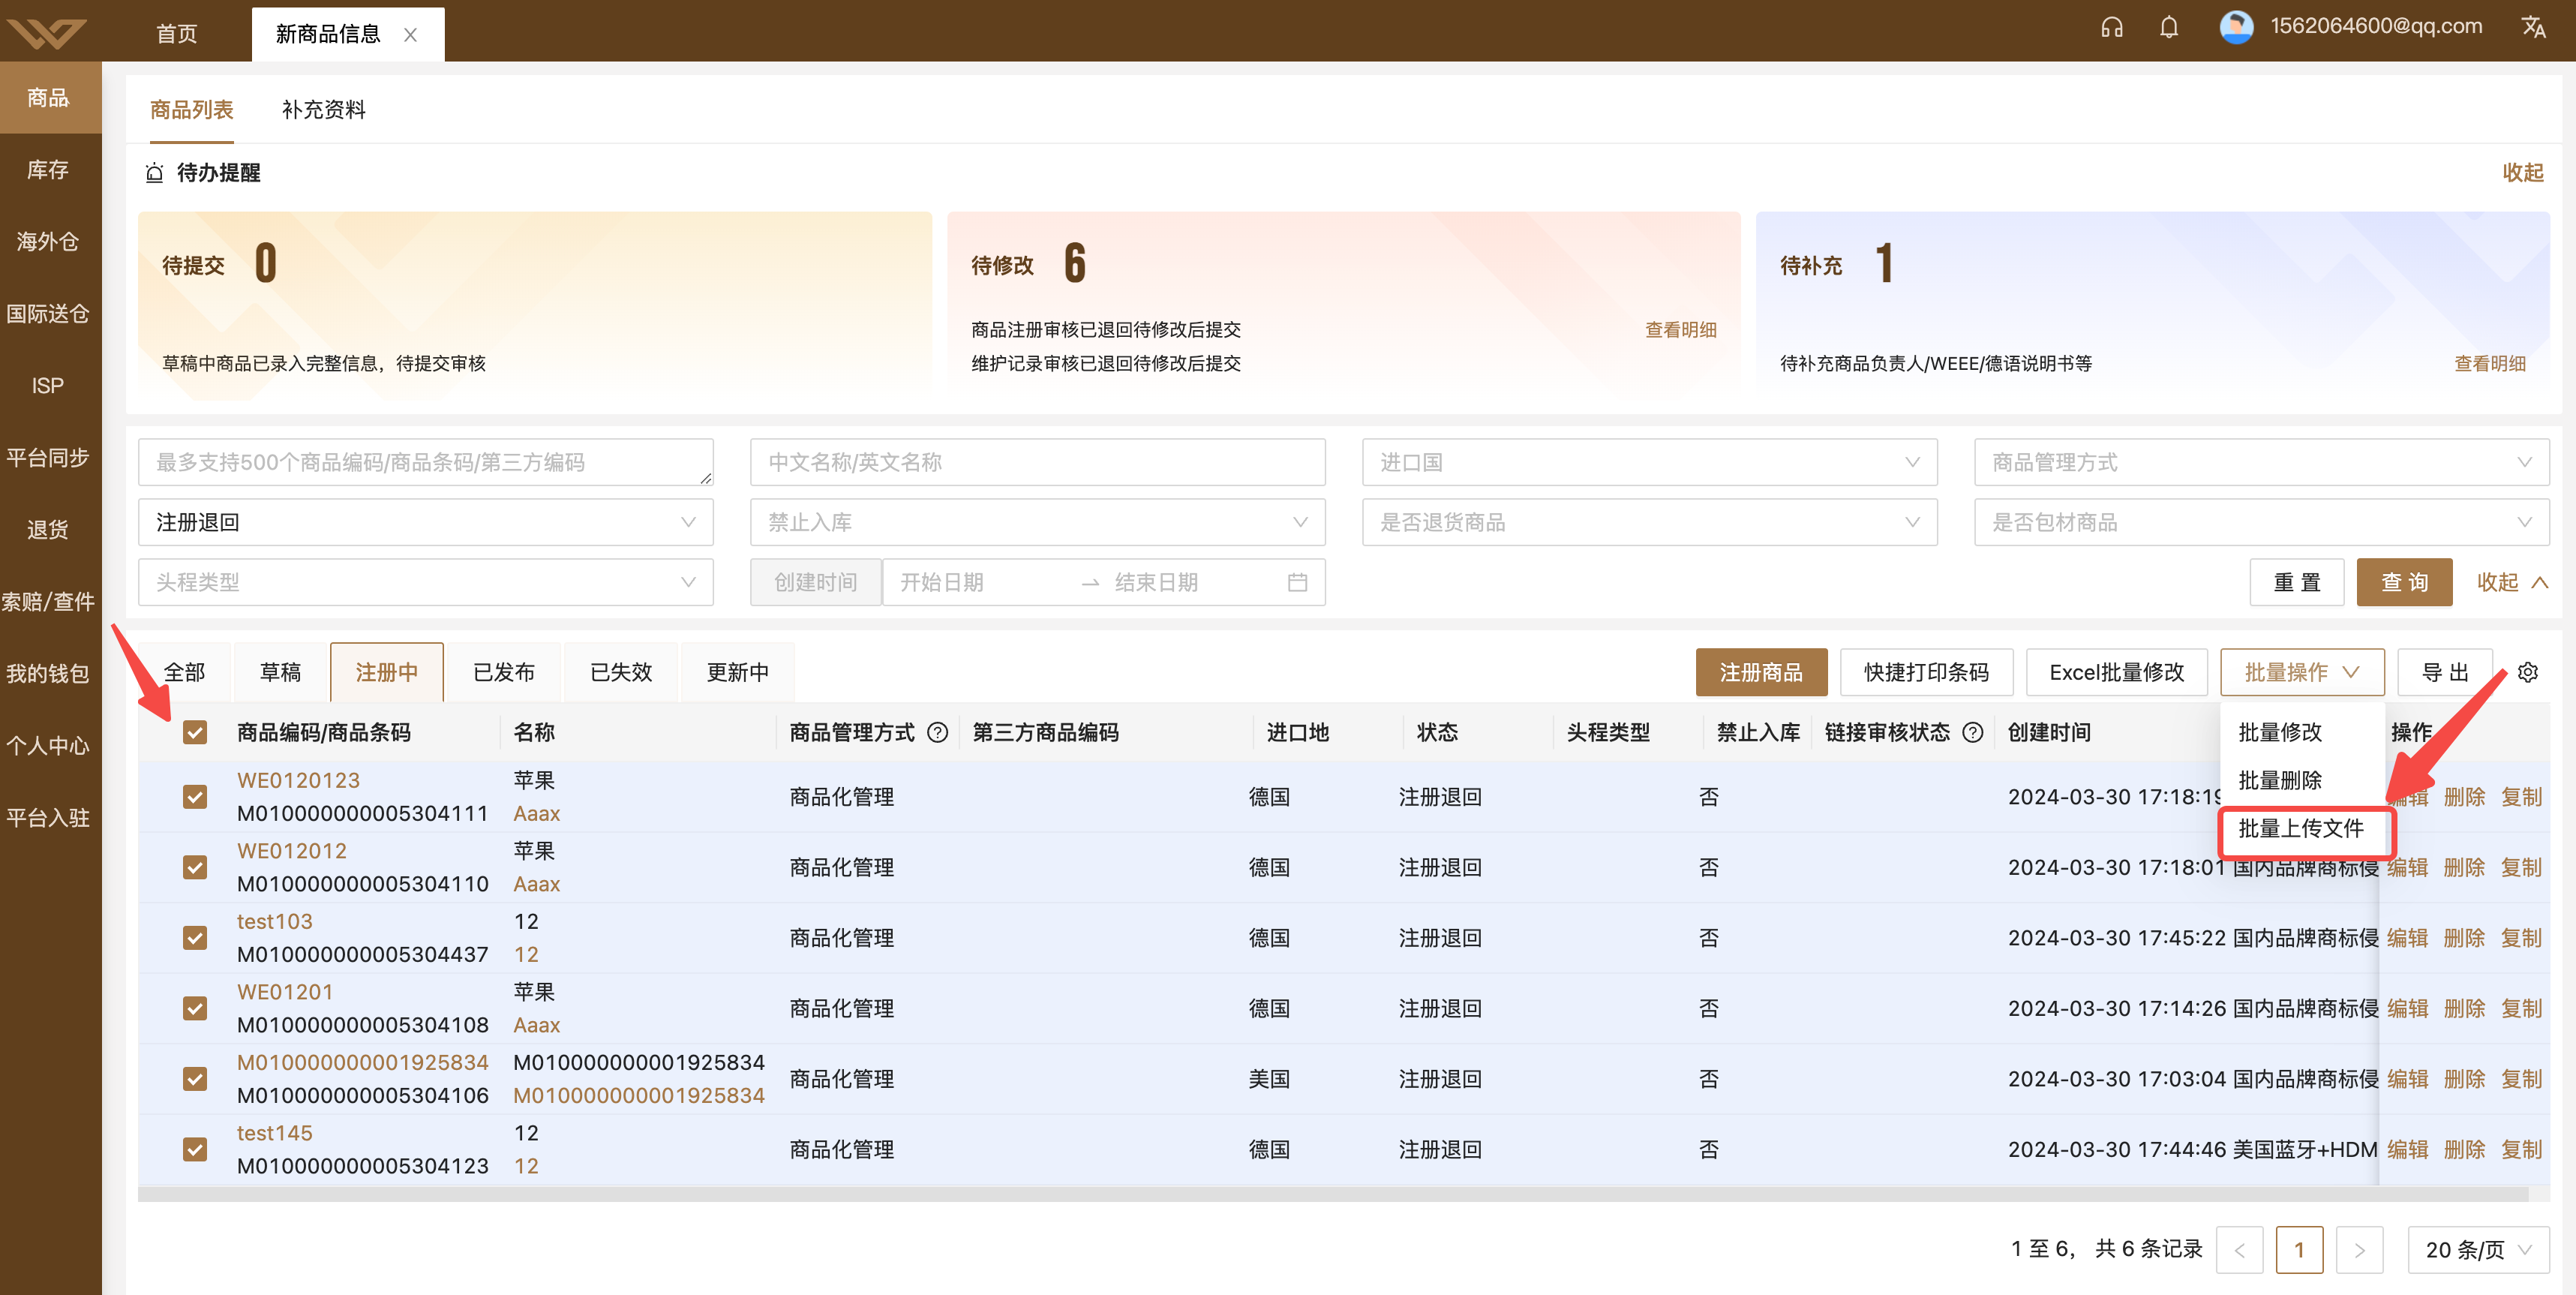Go to the 首页 tab
Viewport: 2576px width, 1295px height.
pyautogui.click(x=177, y=34)
